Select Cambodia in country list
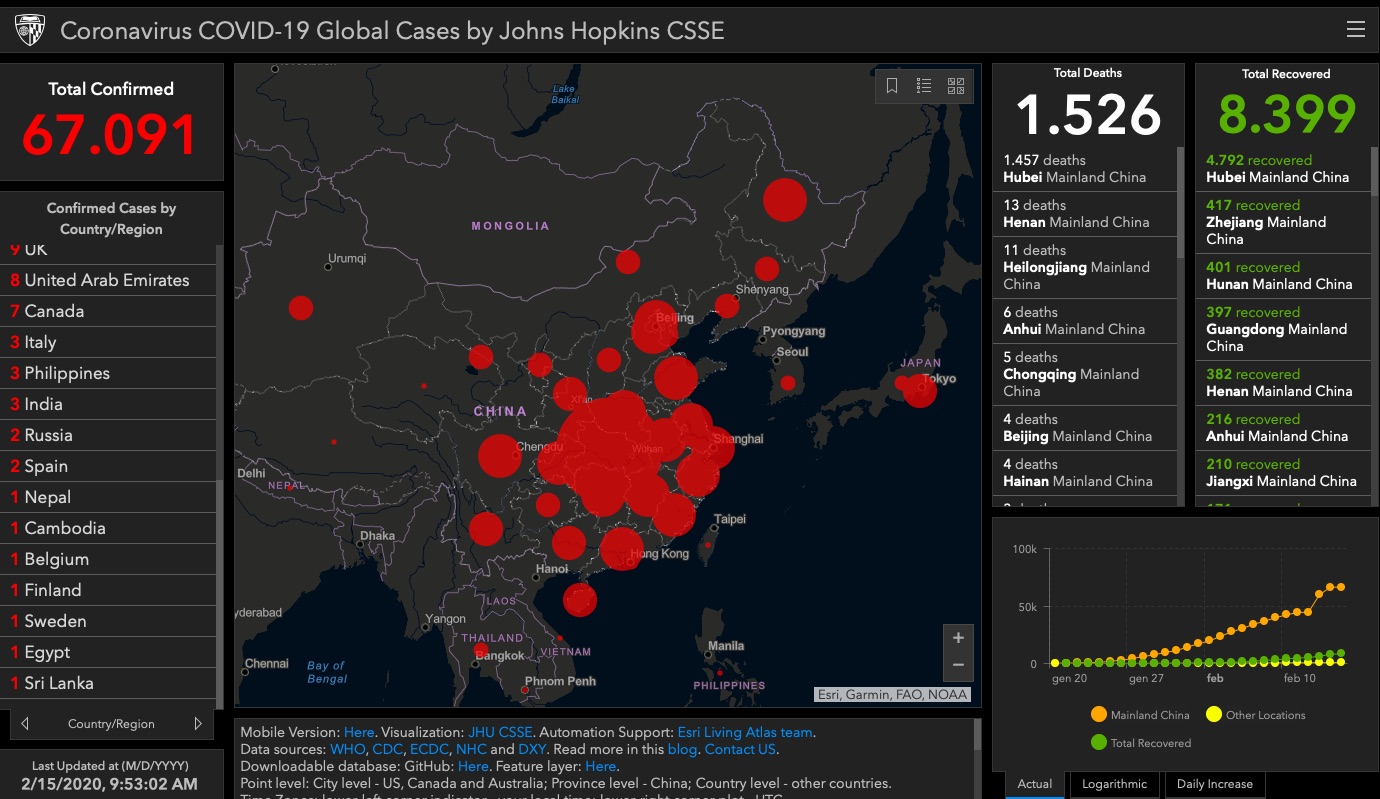 108,528
